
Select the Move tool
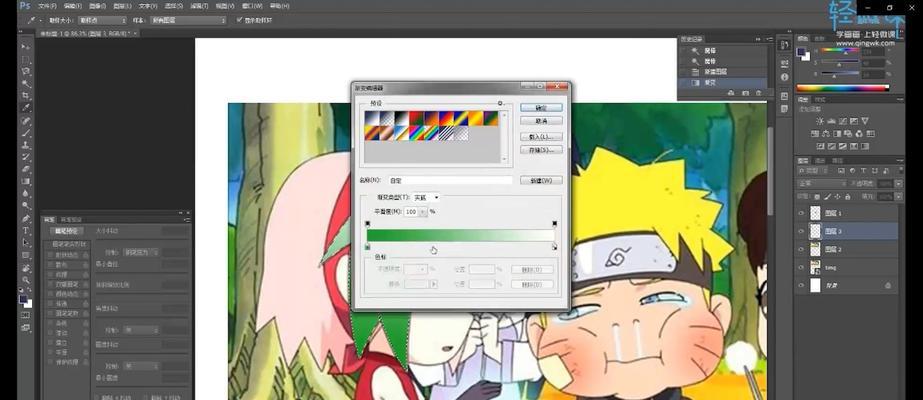[x=25, y=46]
